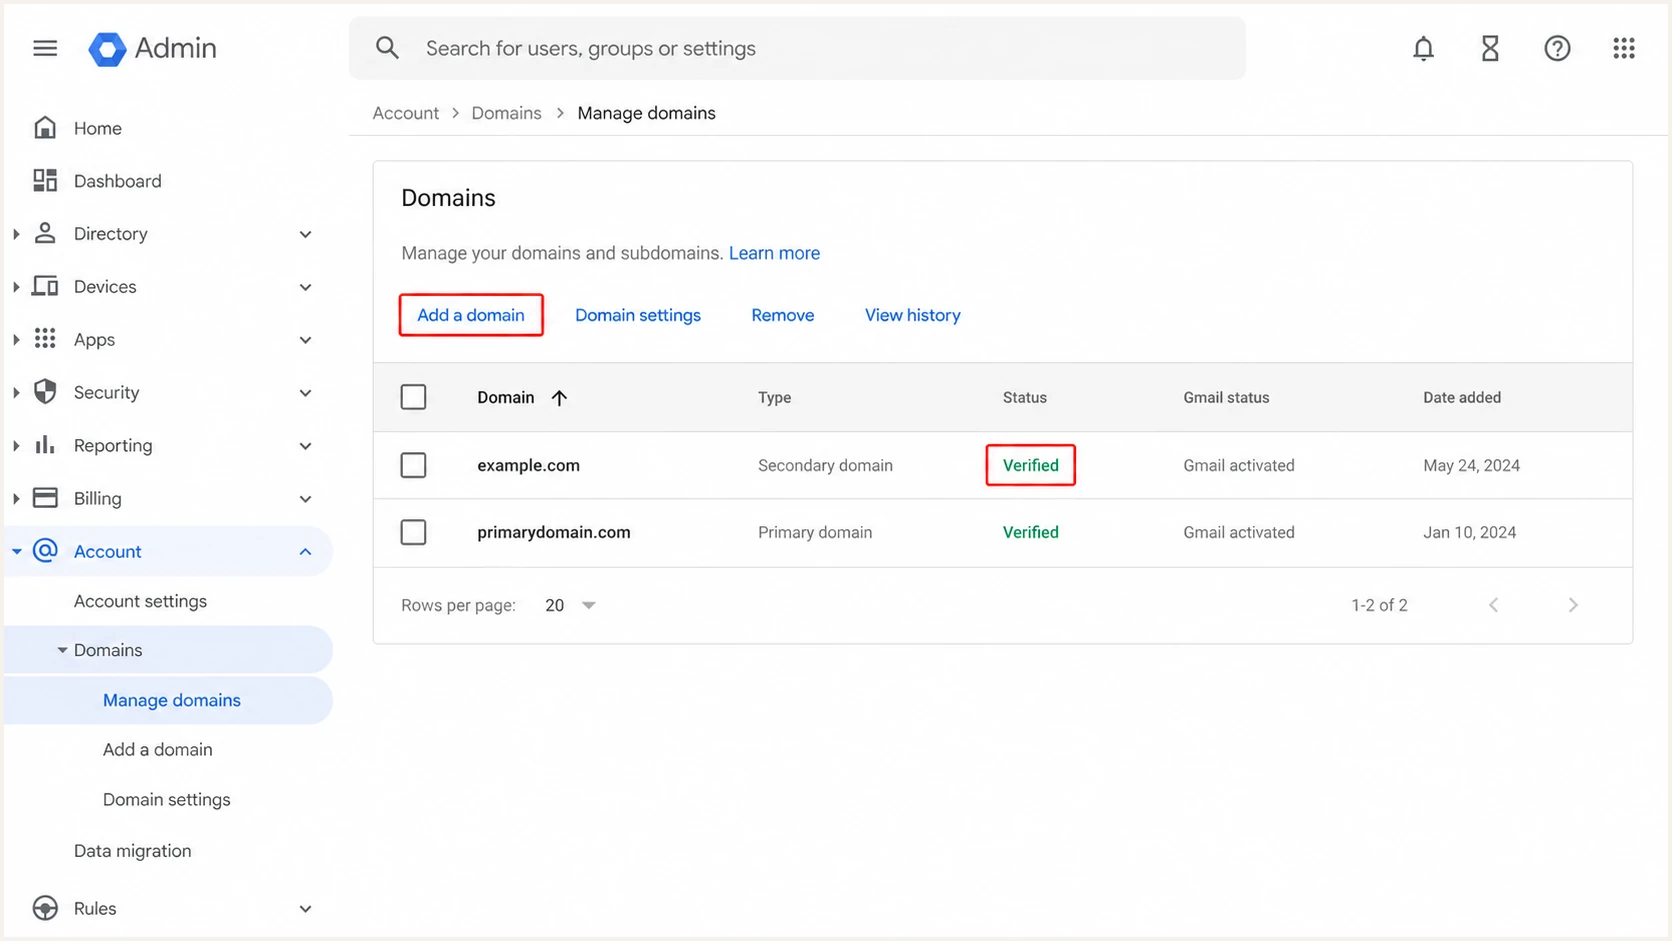This screenshot has height=941, width=1672.
Task: Click the Google Admin logo
Action: tap(152, 48)
